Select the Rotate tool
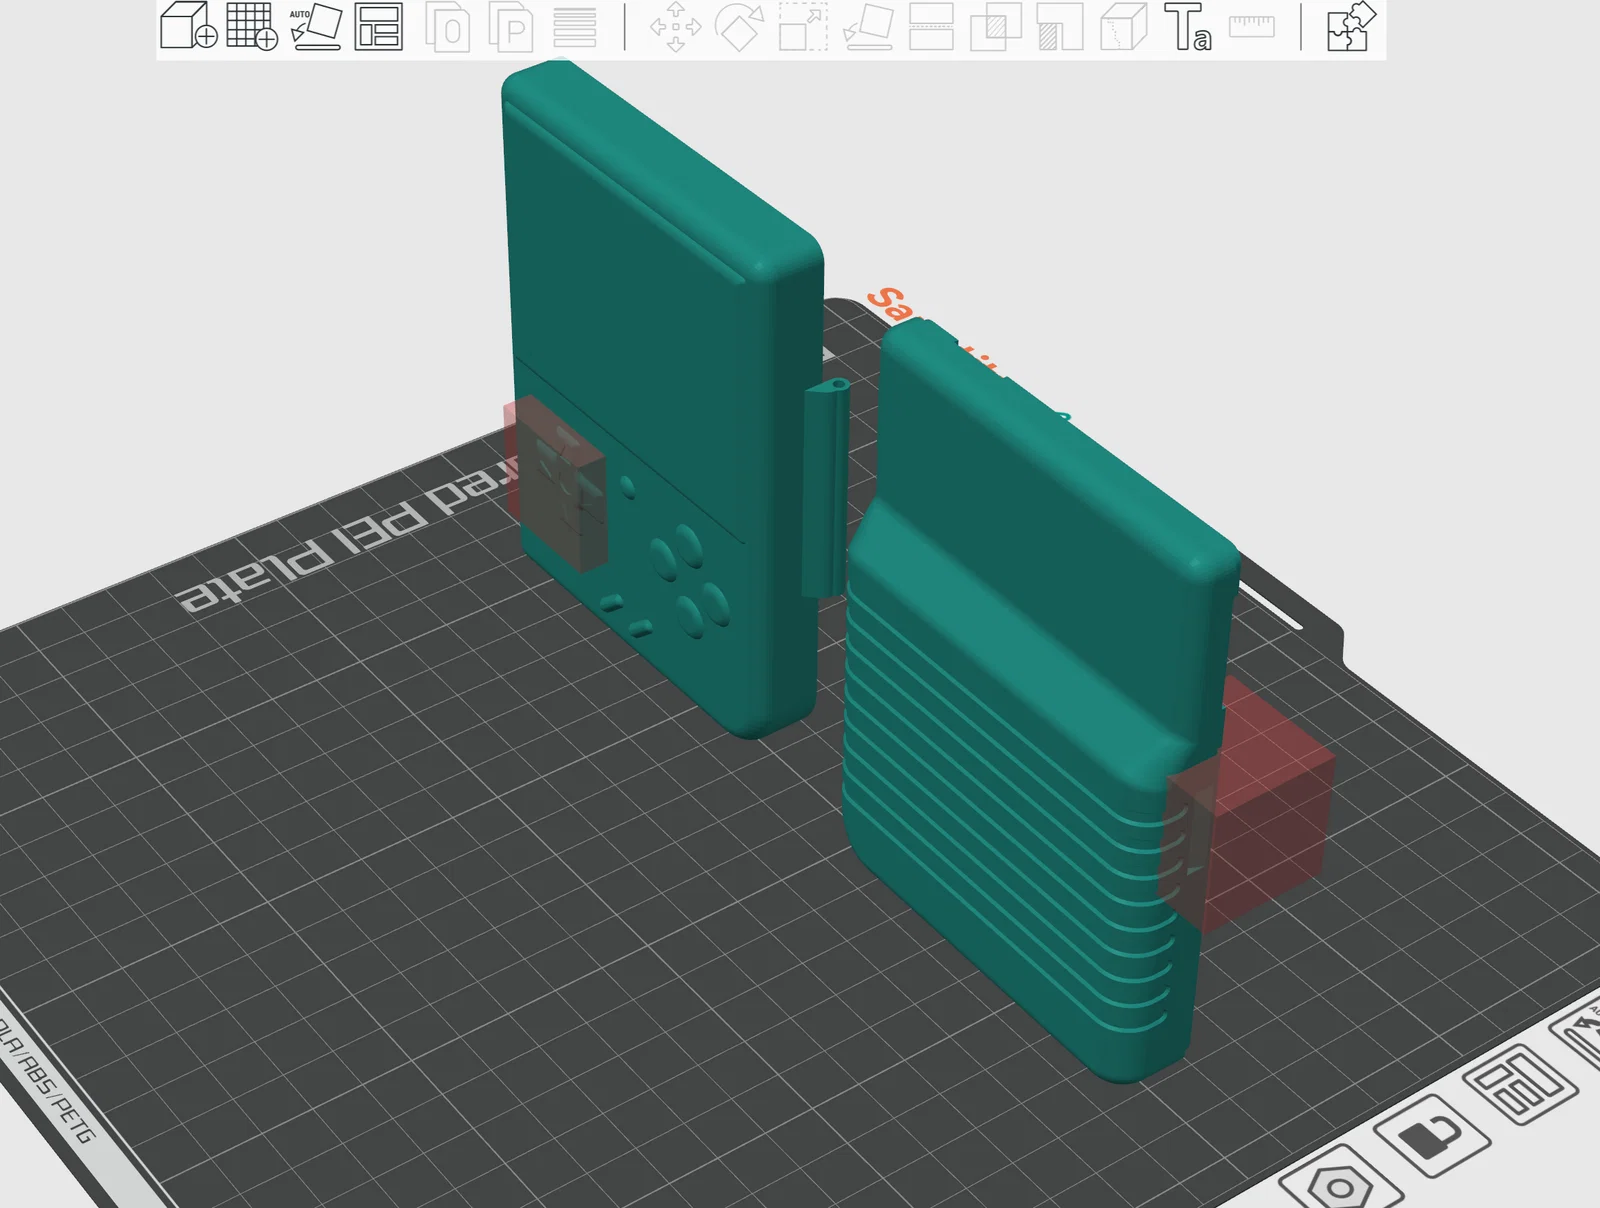 click(740, 26)
